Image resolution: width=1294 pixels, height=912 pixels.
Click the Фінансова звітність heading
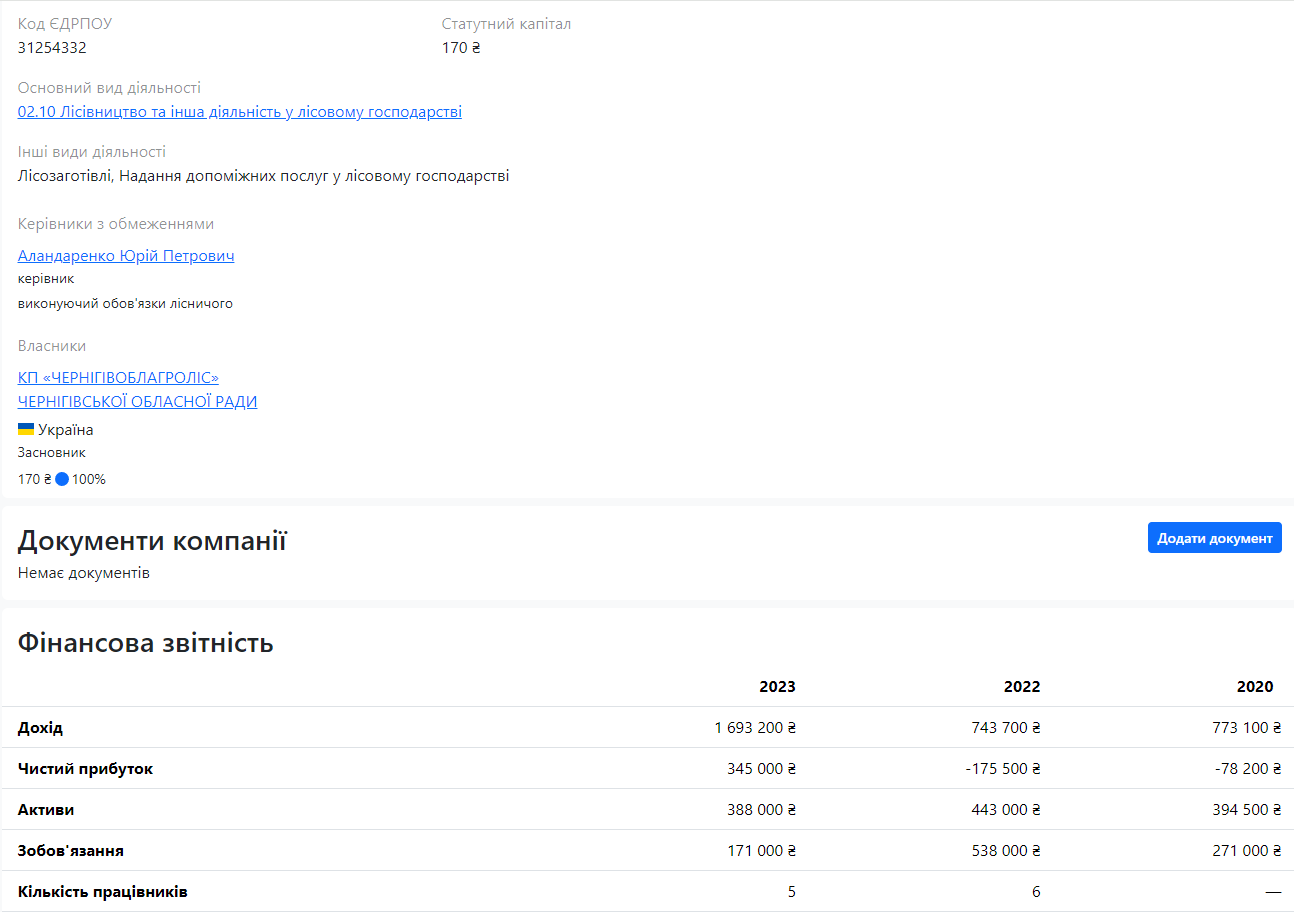(146, 642)
